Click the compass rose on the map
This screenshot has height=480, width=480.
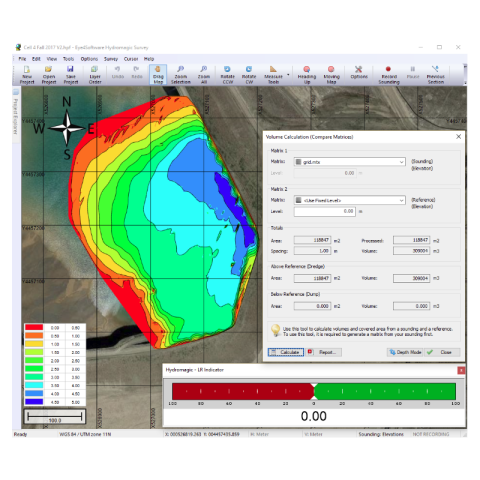(x=67, y=128)
